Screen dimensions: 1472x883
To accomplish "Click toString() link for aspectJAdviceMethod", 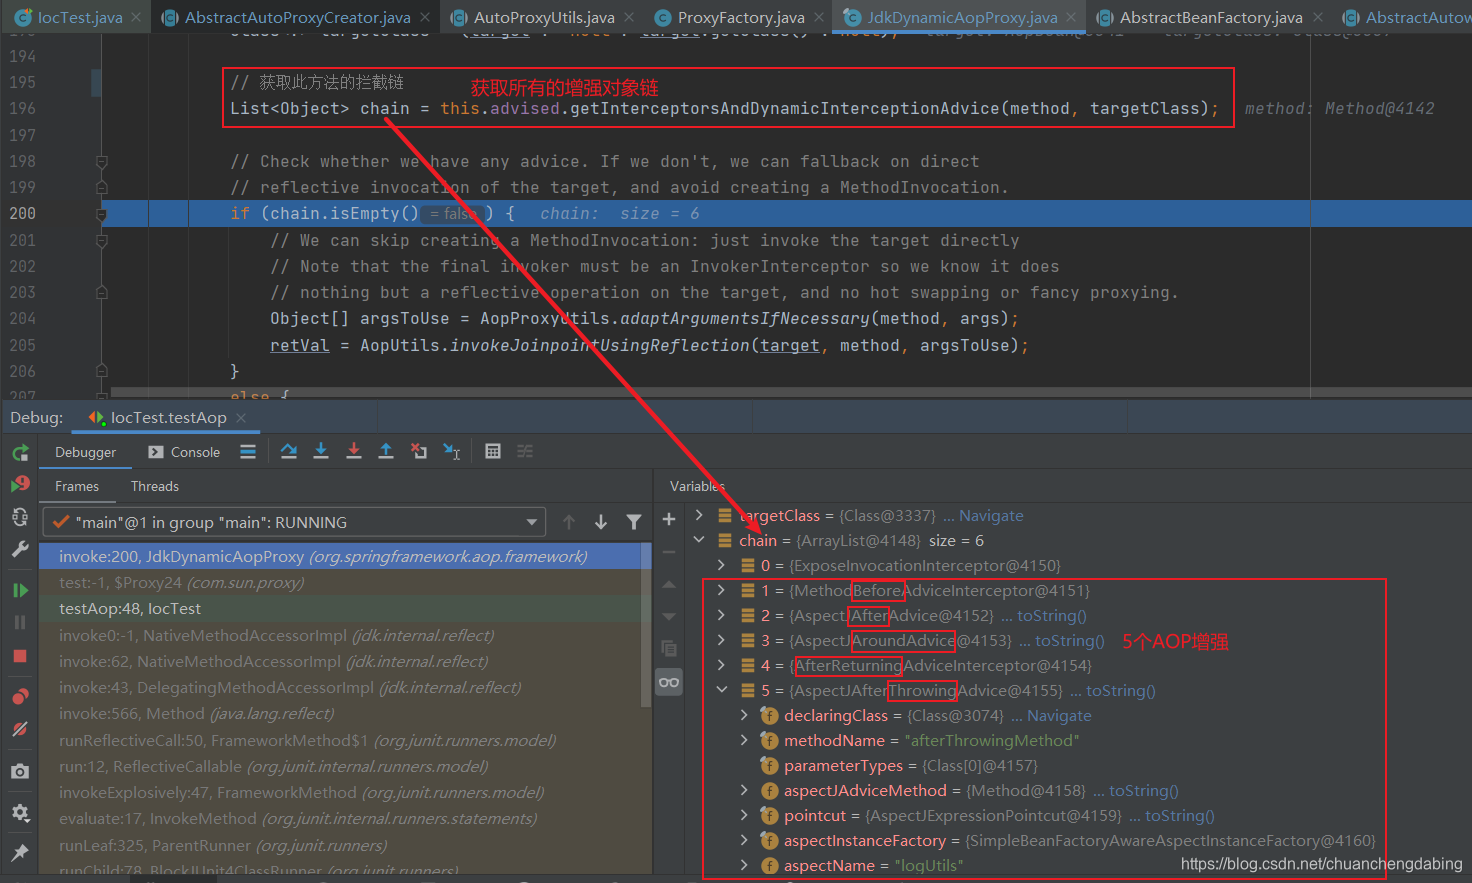I will tap(1144, 791).
